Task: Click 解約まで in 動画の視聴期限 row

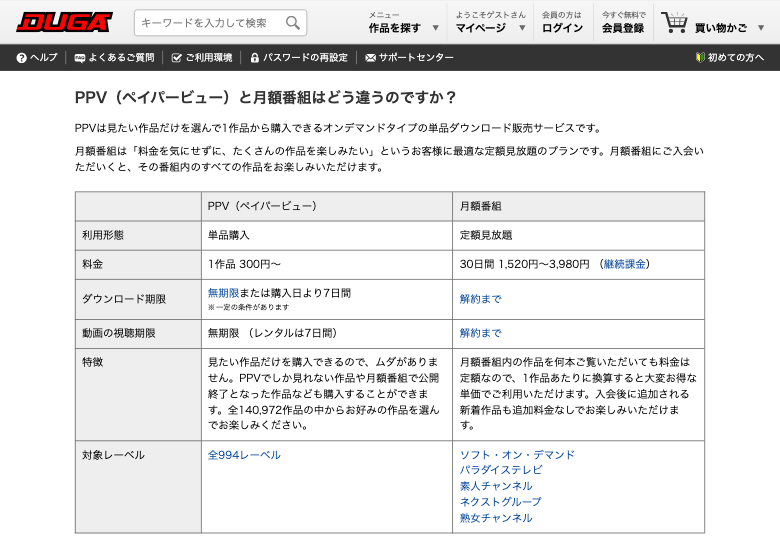Action: (481, 333)
